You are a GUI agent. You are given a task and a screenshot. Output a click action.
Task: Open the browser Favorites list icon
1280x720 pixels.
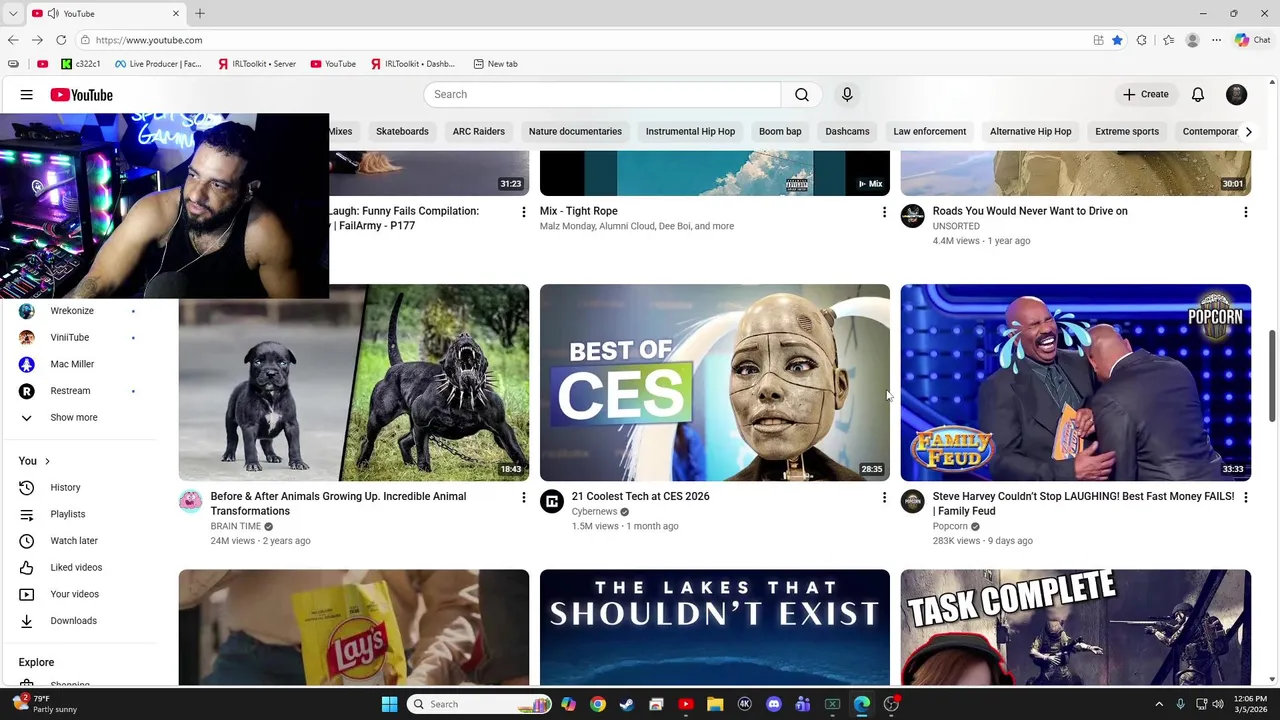click(1168, 40)
